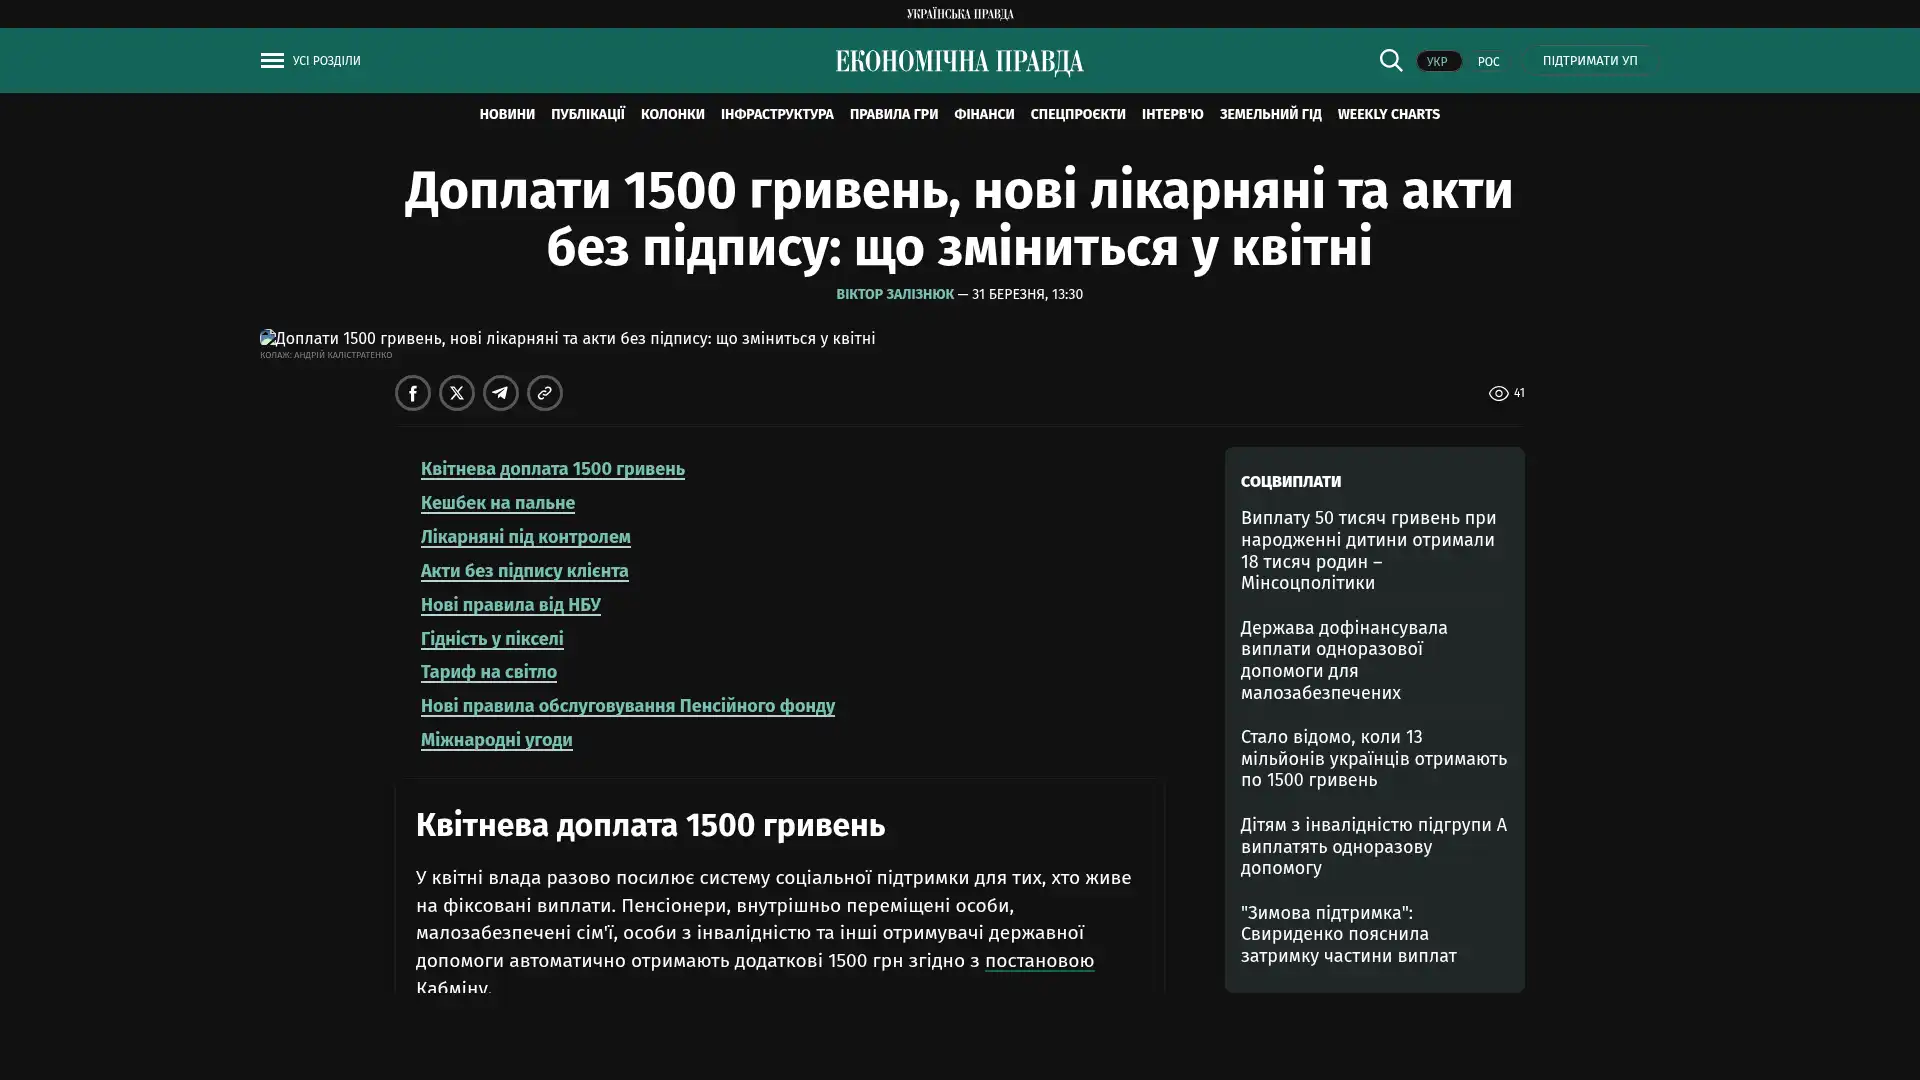Jump to Кешбек на пальне section
The height and width of the screenshot is (1080, 1920).
click(x=497, y=503)
